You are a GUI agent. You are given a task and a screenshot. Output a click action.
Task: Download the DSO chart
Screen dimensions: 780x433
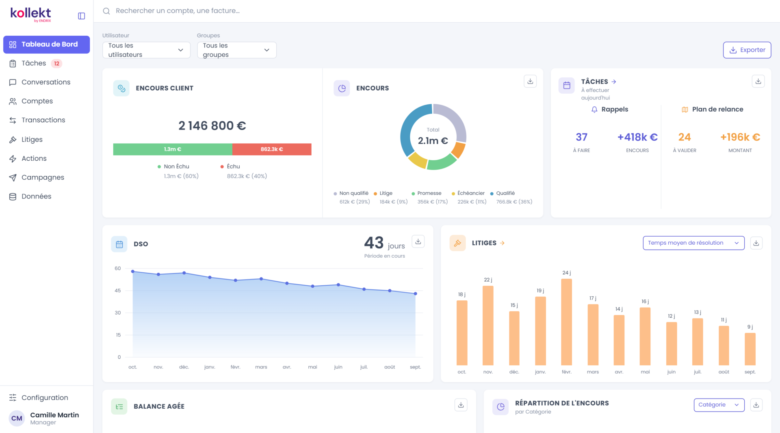[418, 242]
